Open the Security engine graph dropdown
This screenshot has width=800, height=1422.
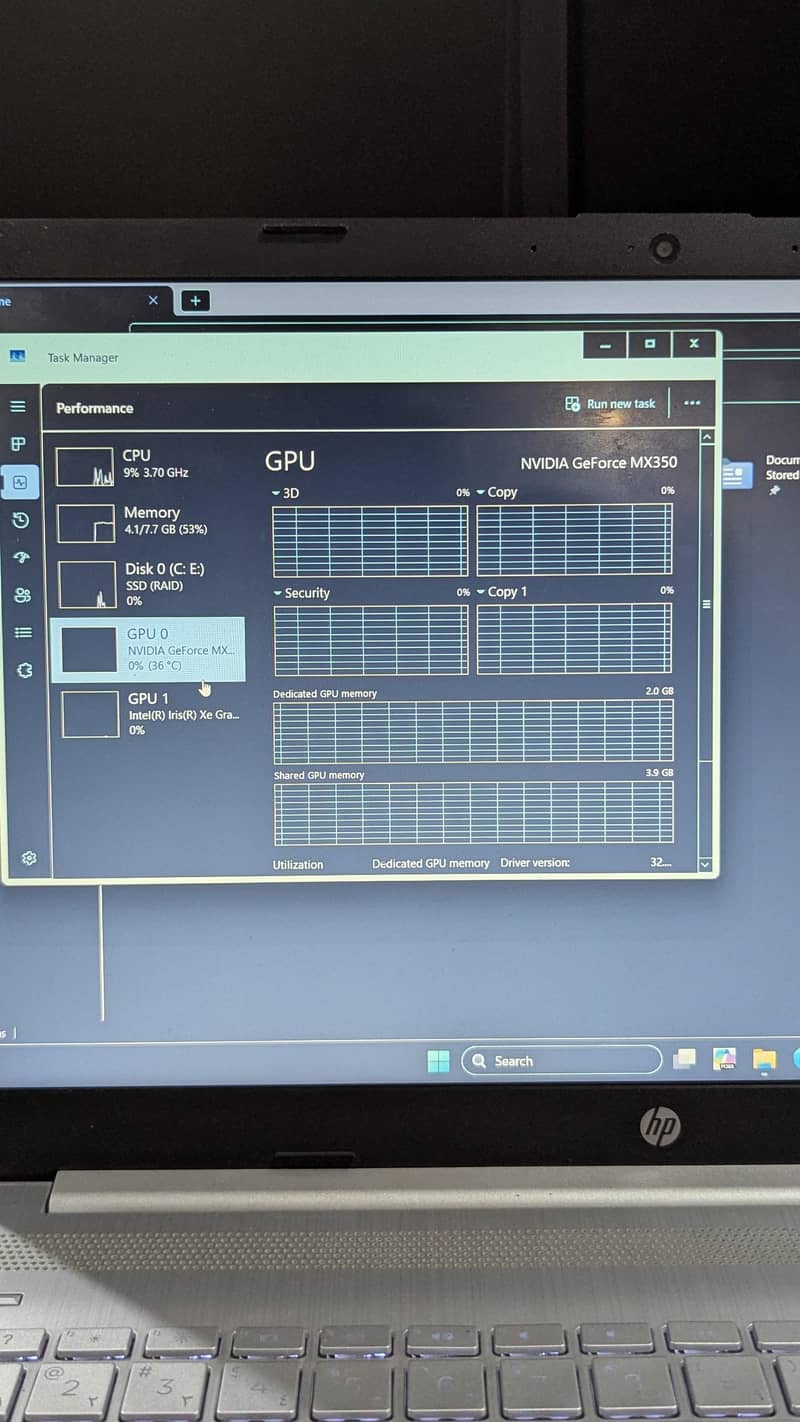[x=301, y=593]
